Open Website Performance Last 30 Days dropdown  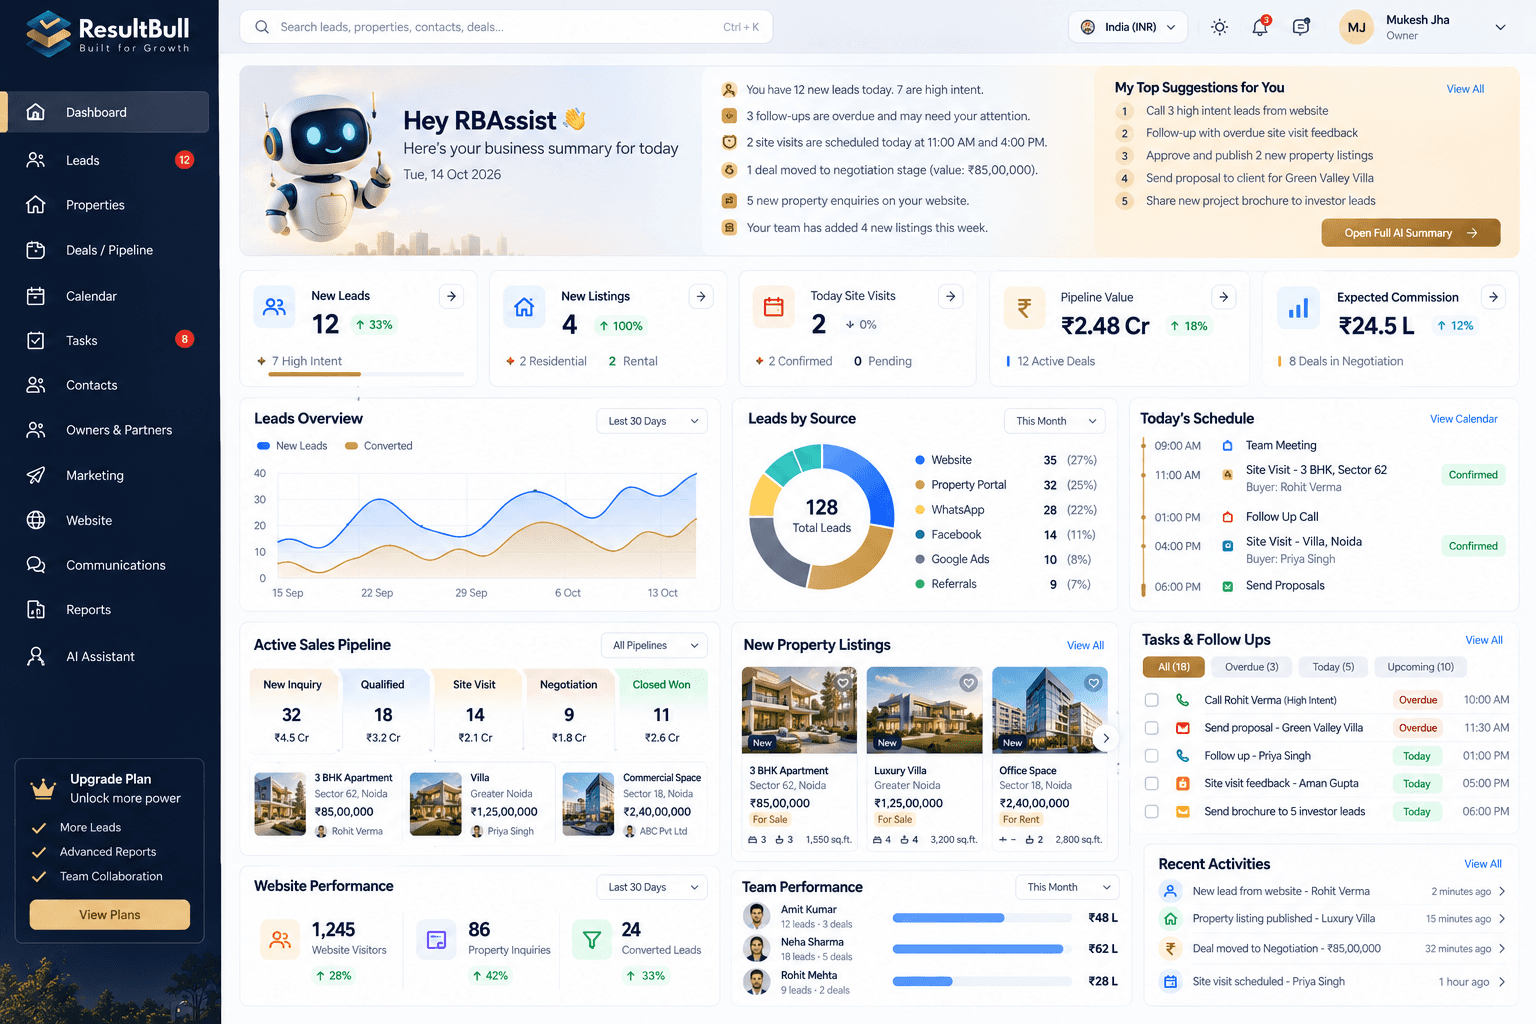coord(652,887)
